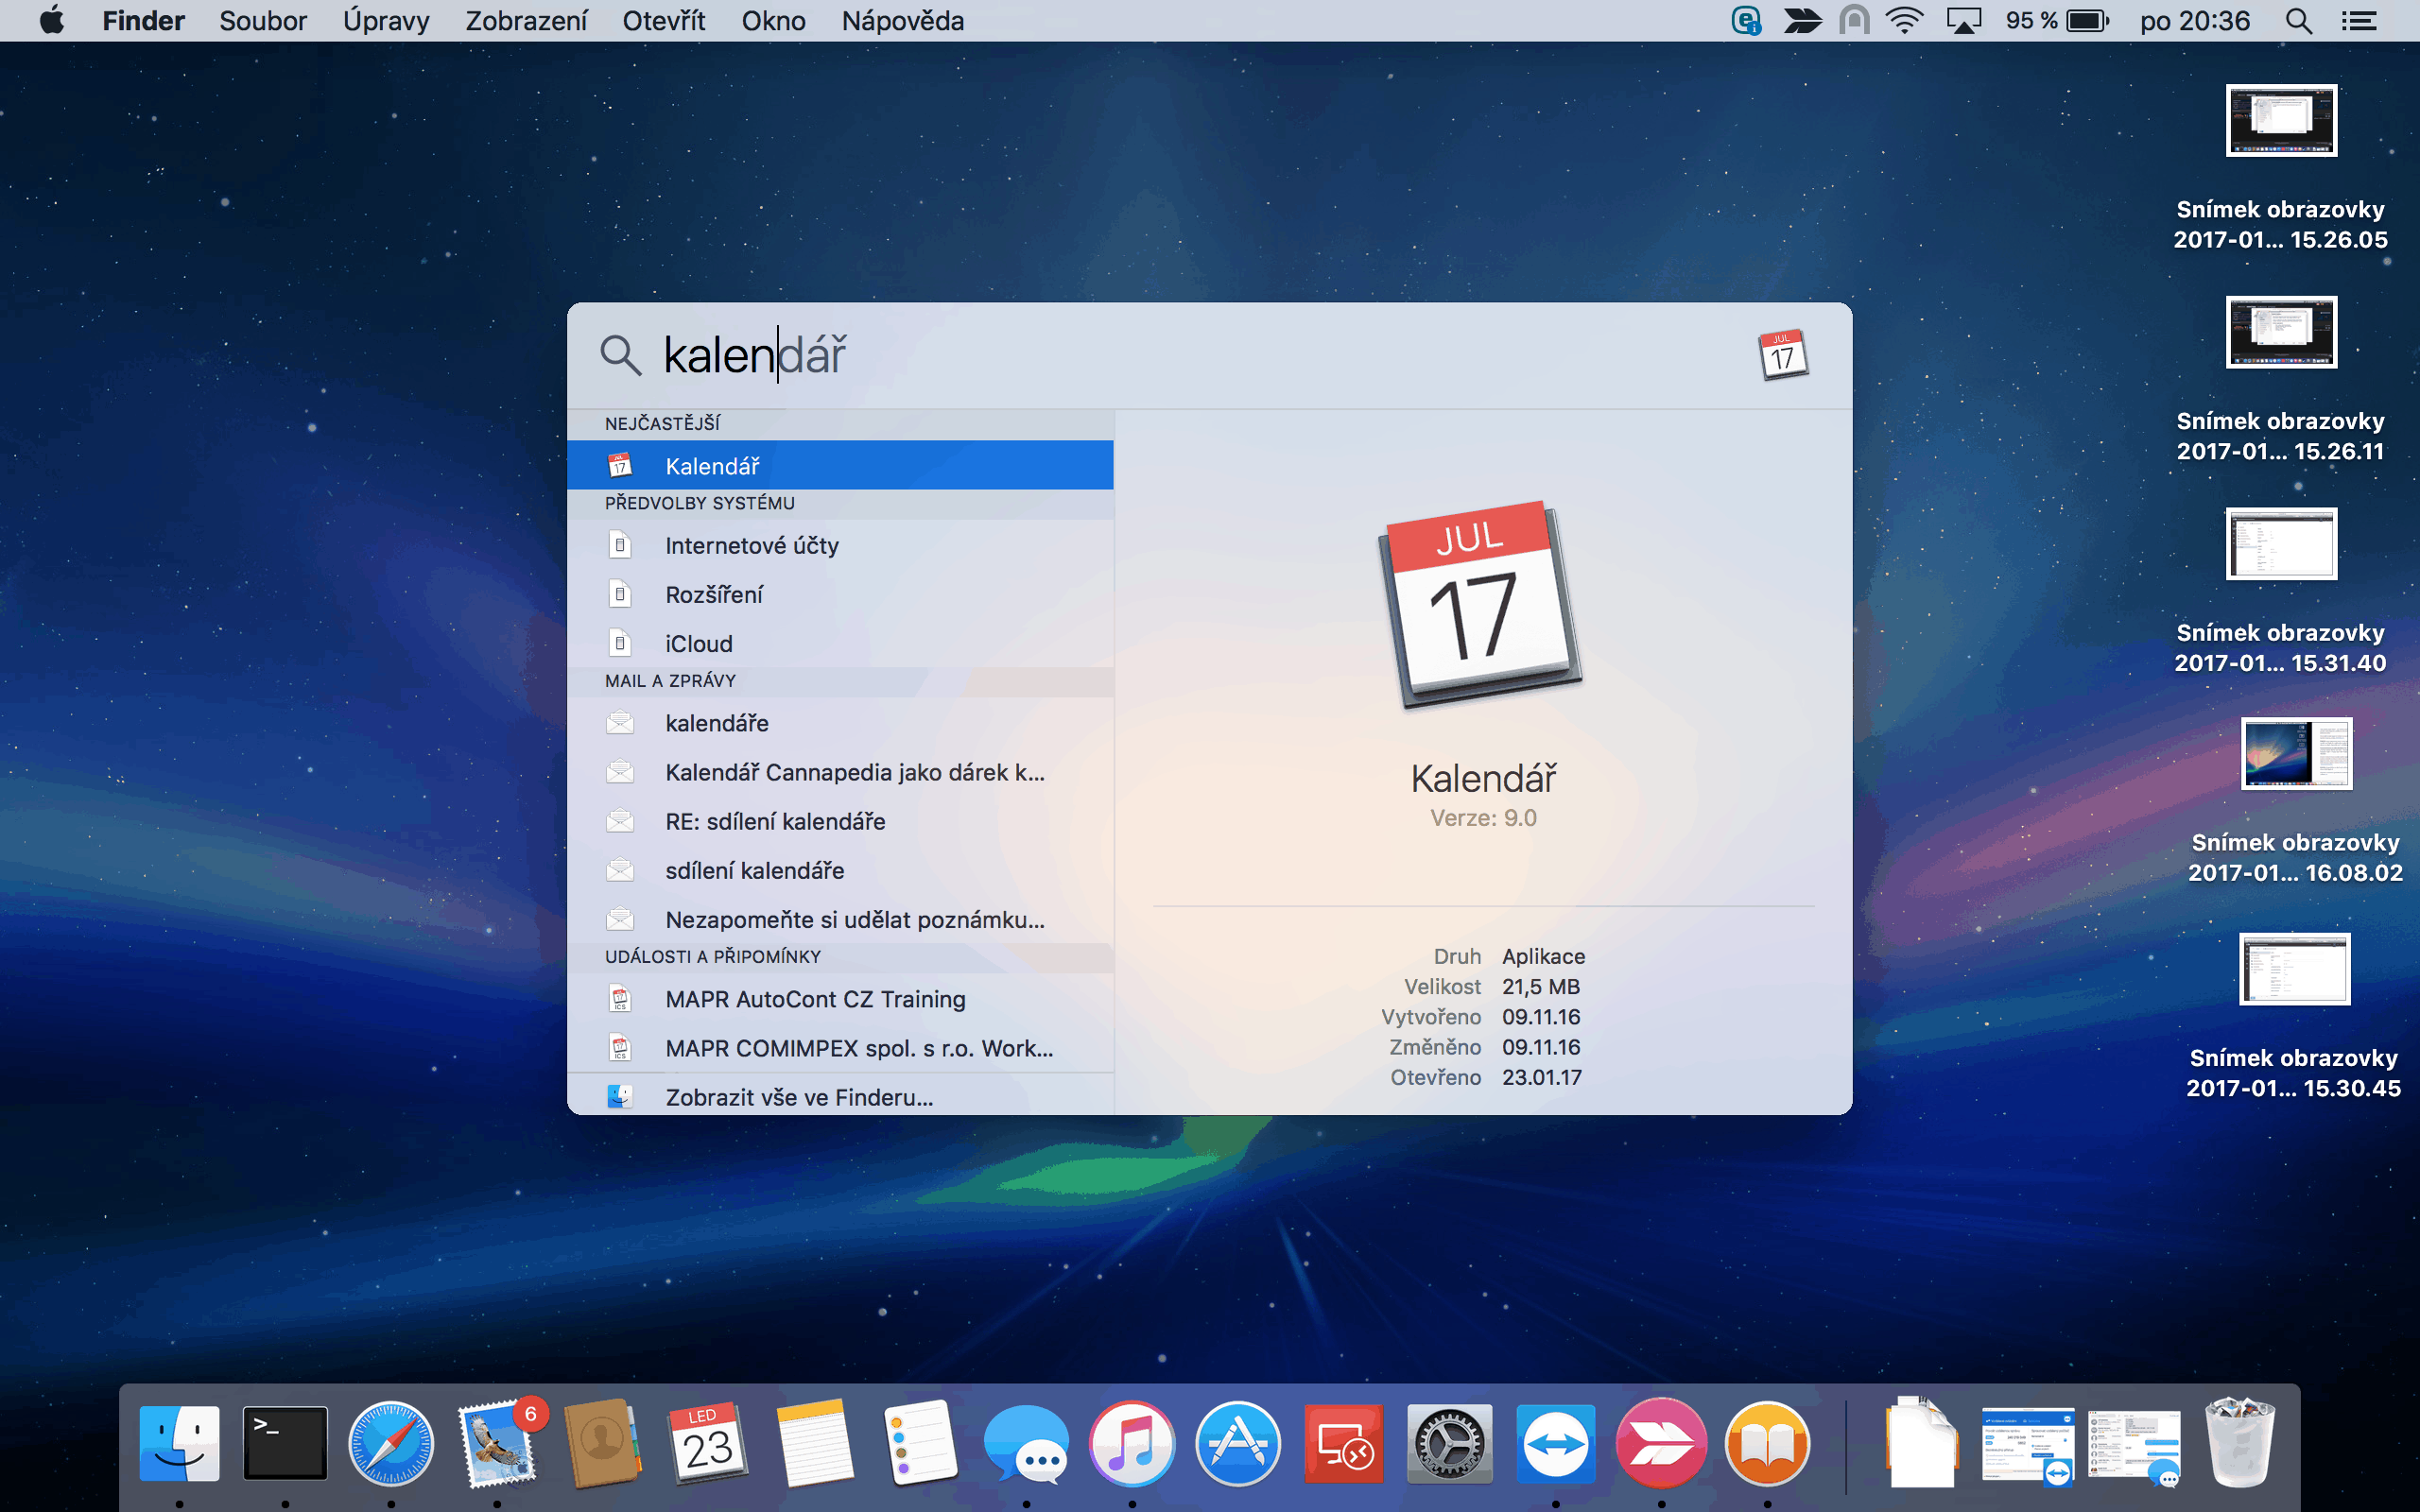The image size is (2420, 1512).
Task: Open iBooks orange book icon
Action: 1767,1443
